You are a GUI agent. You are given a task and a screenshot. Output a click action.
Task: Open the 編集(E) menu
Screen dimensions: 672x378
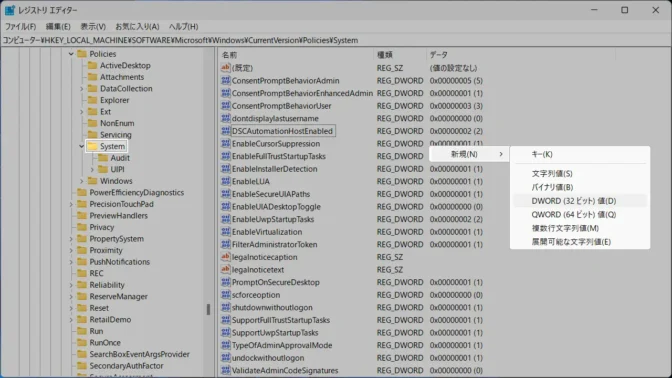click(x=58, y=27)
